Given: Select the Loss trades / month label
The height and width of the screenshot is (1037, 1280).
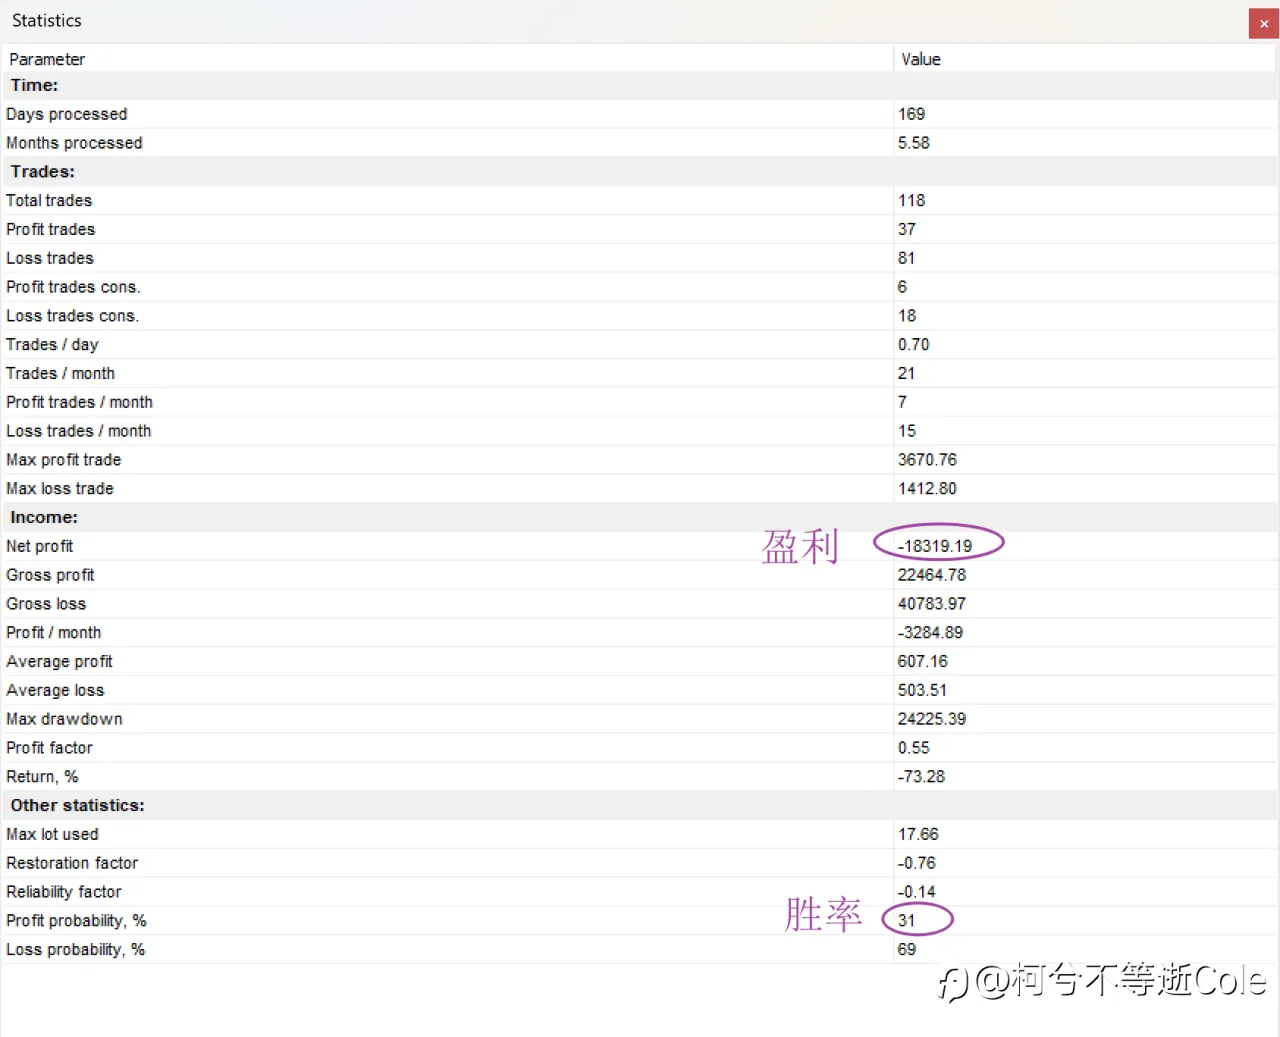Looking at the screenshot, I should click(78, 431).
